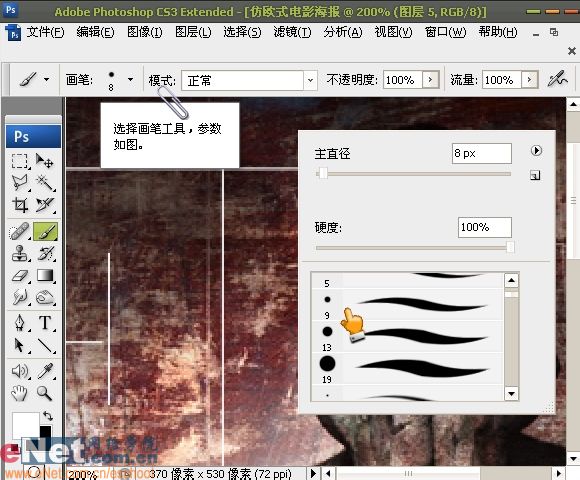The width and height of the screenshot is (580, 480).
Task: Click the foreground color swatch
Action: [26, 425]
